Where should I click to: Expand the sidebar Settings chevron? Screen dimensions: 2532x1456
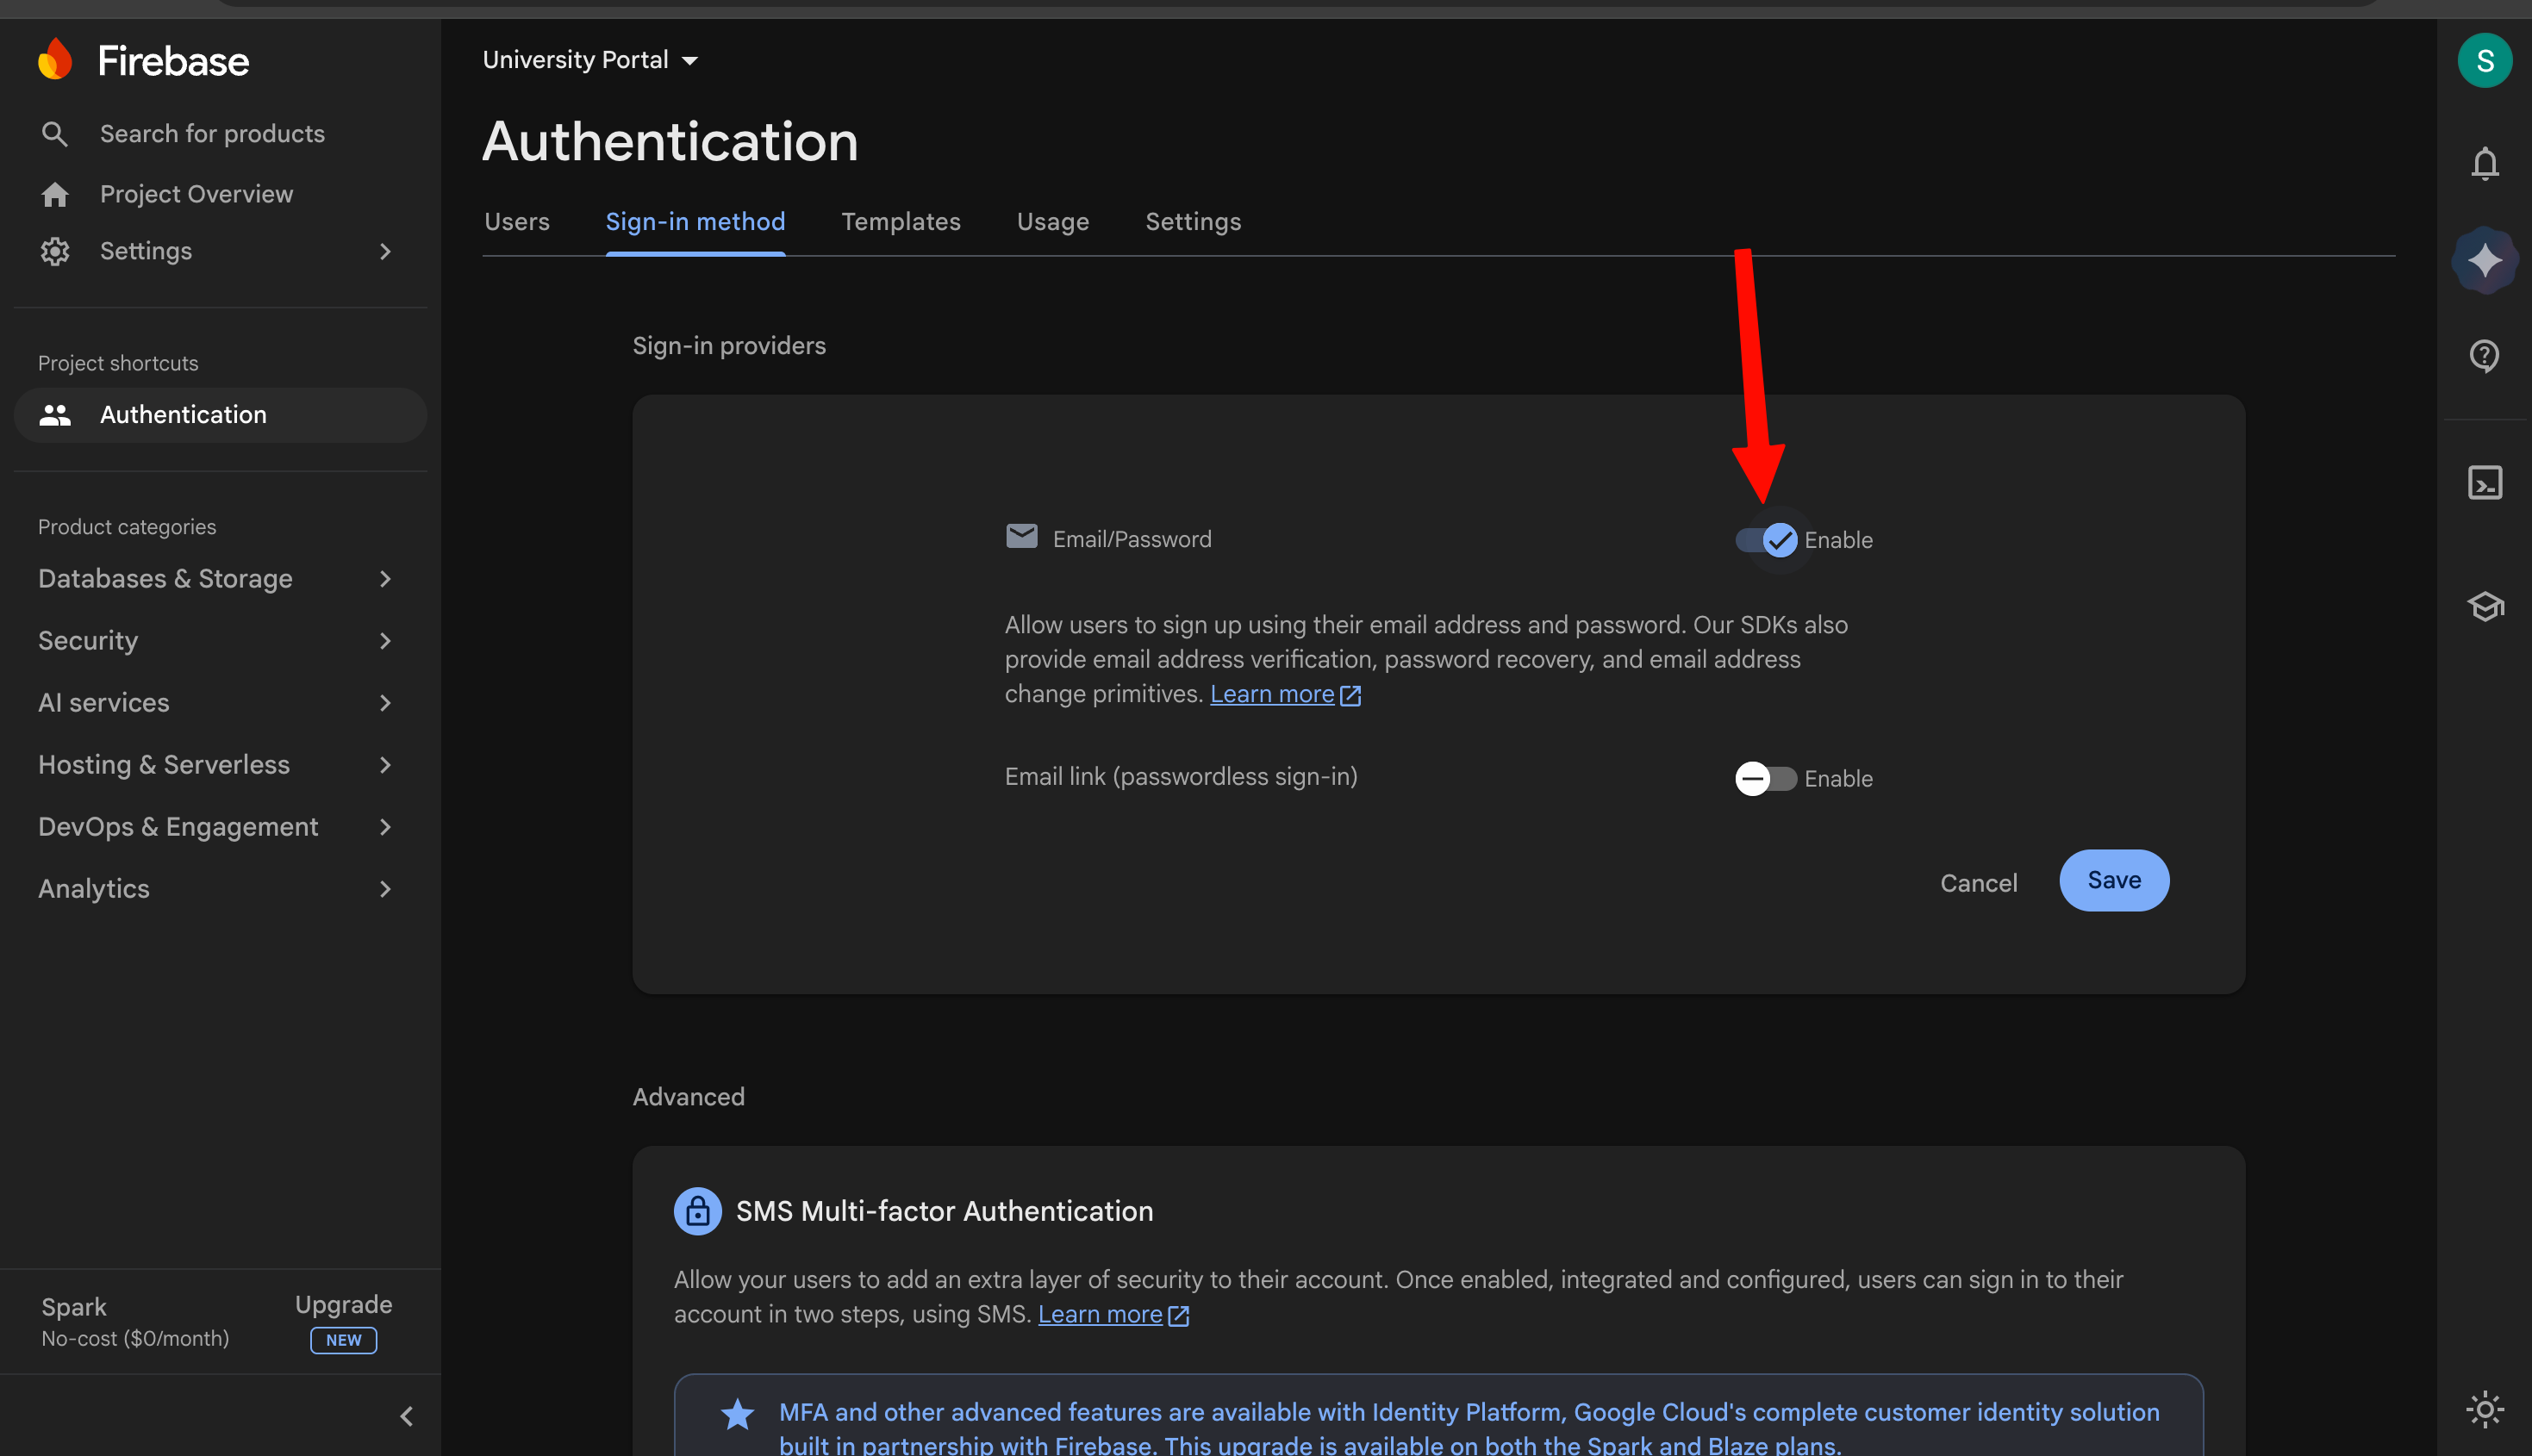click(x=385, y=251)
